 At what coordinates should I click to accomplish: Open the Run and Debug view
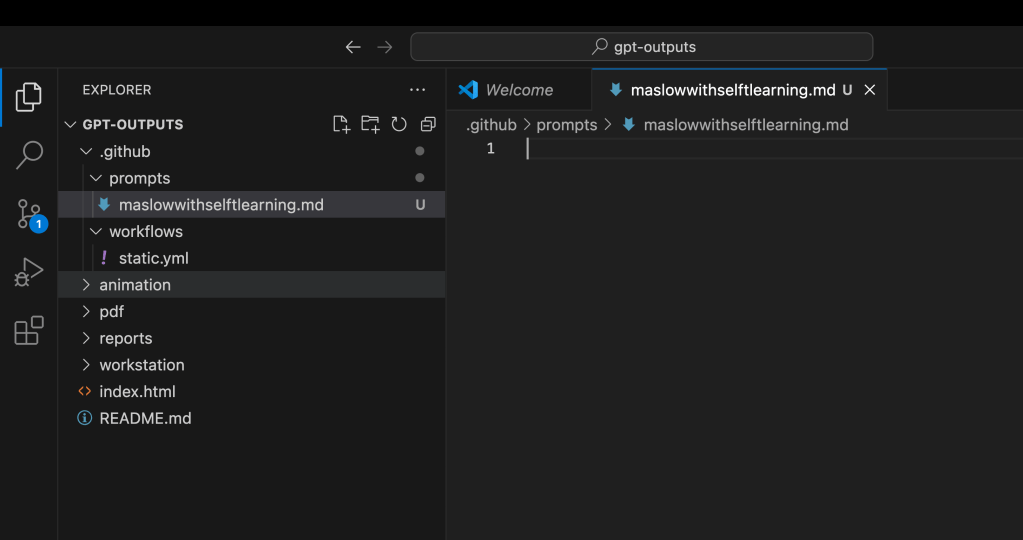29,272
